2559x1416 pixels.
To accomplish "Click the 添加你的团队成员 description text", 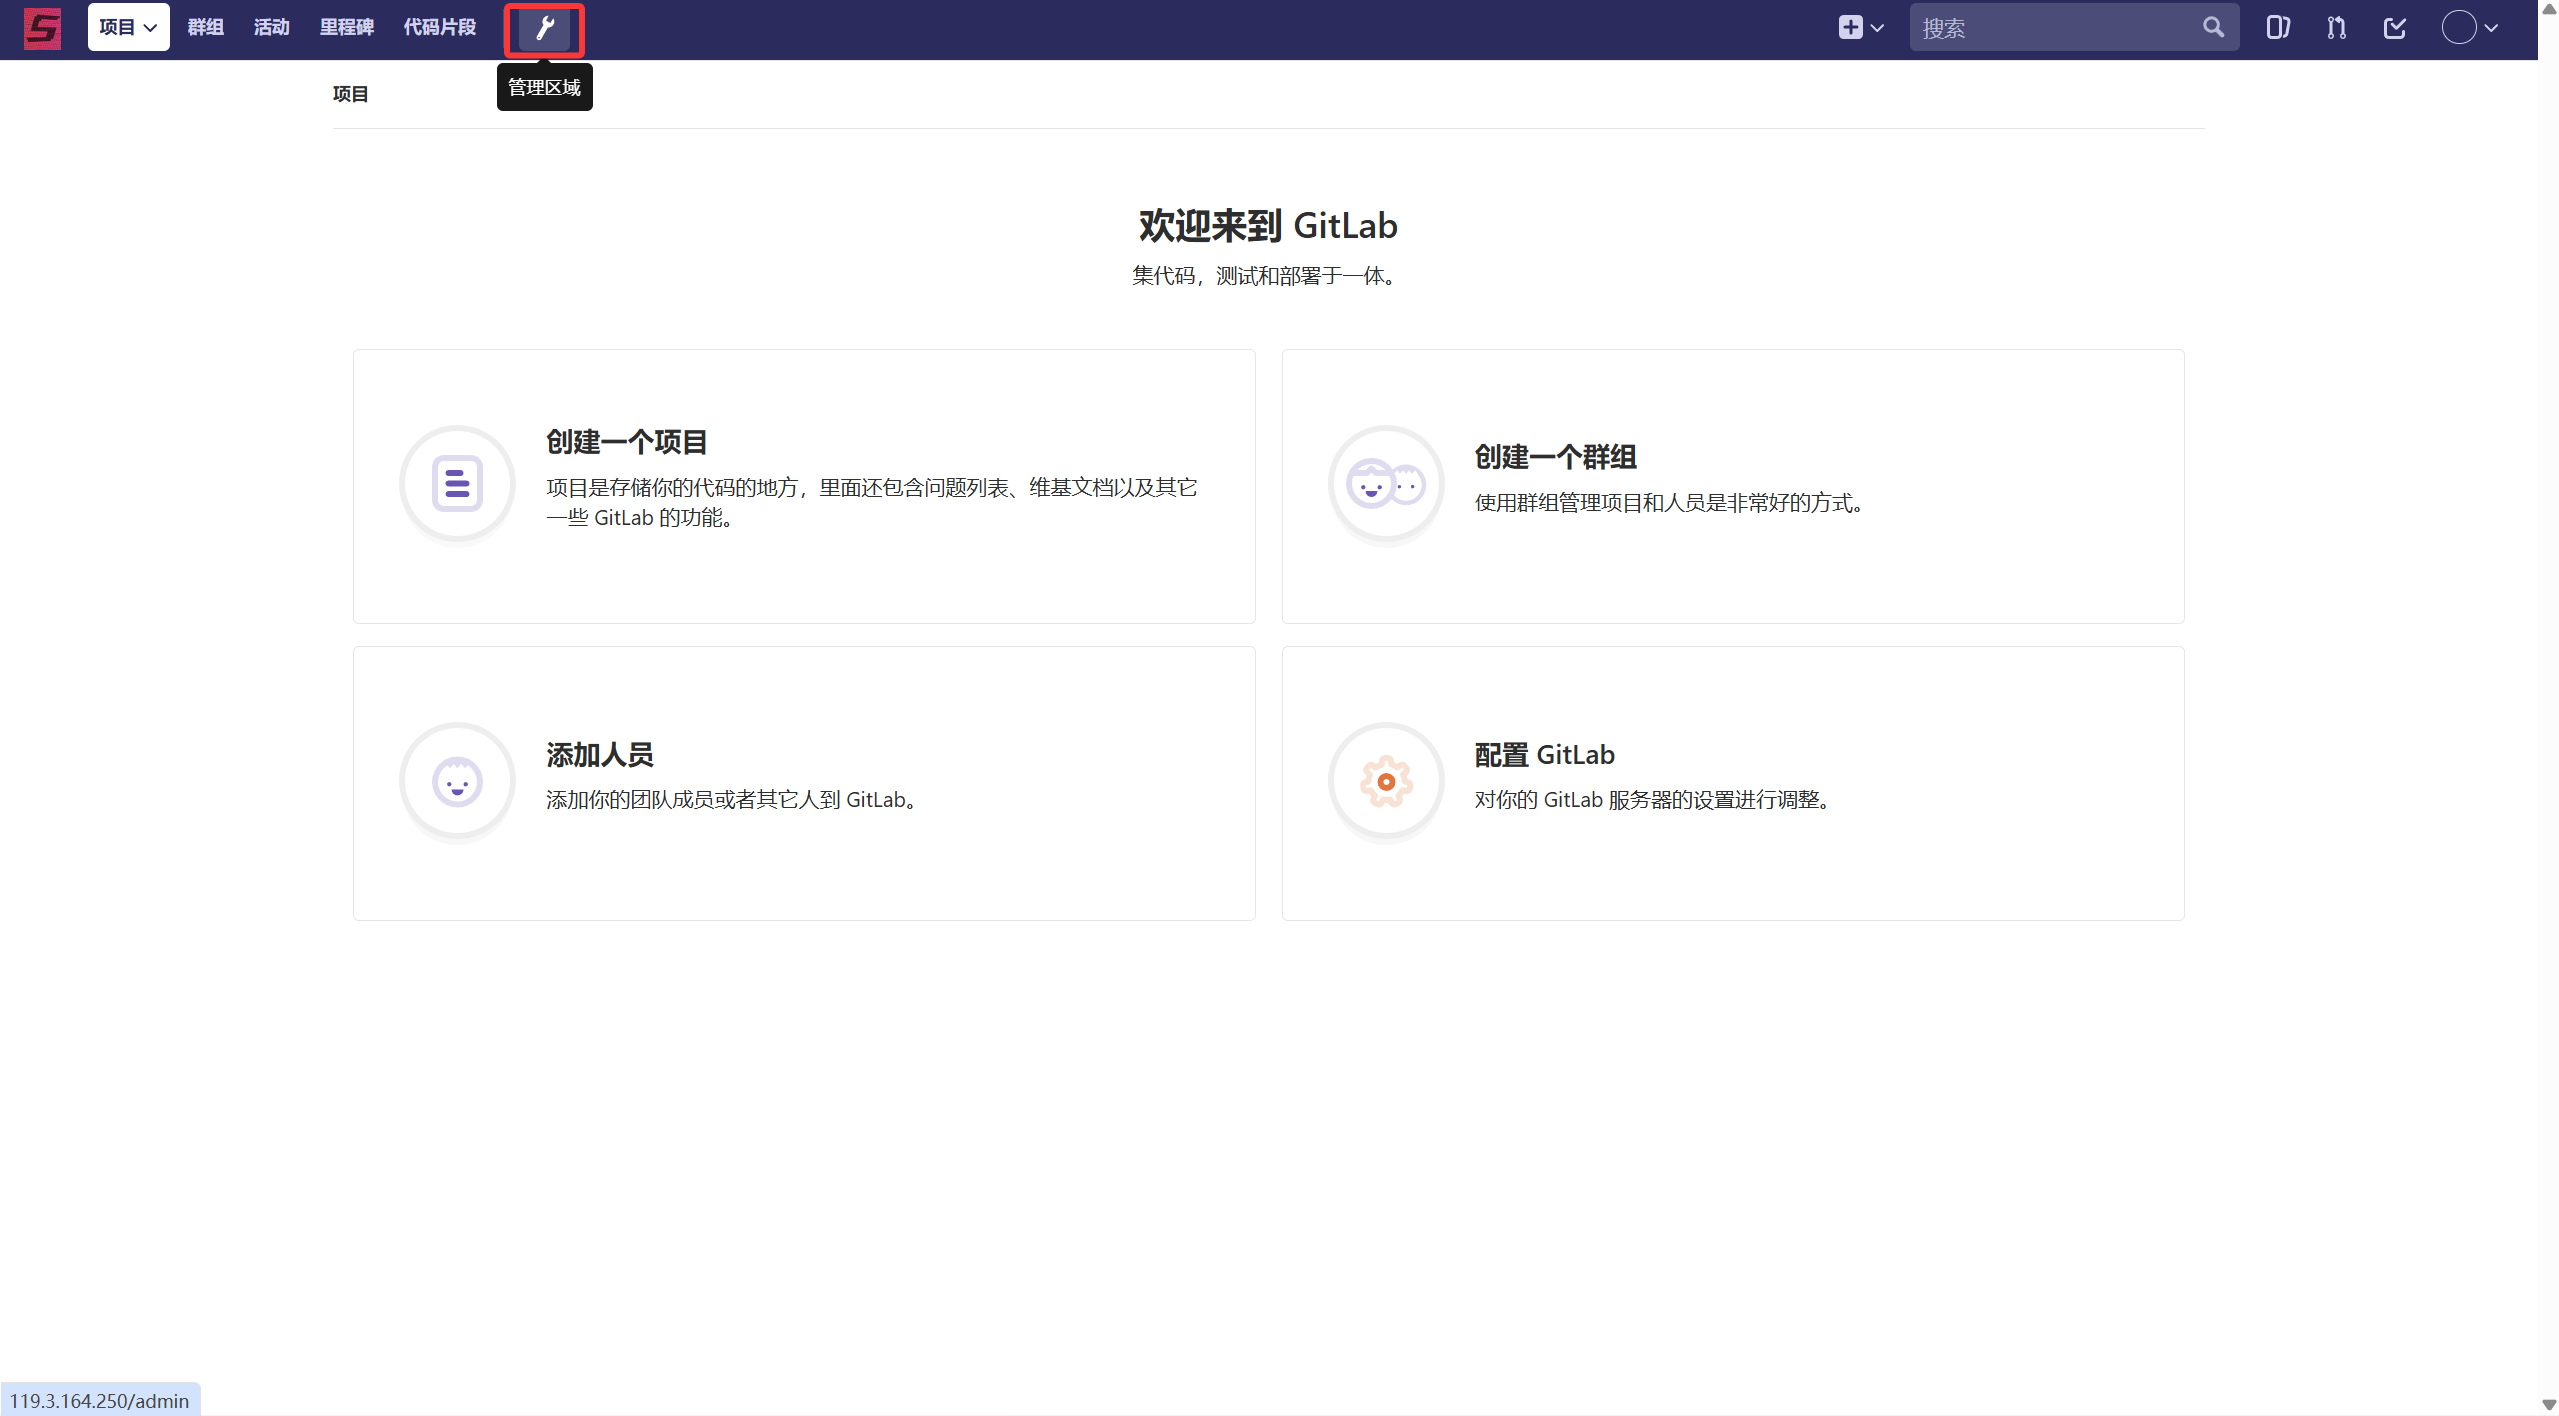I will [x=734, y=800].
